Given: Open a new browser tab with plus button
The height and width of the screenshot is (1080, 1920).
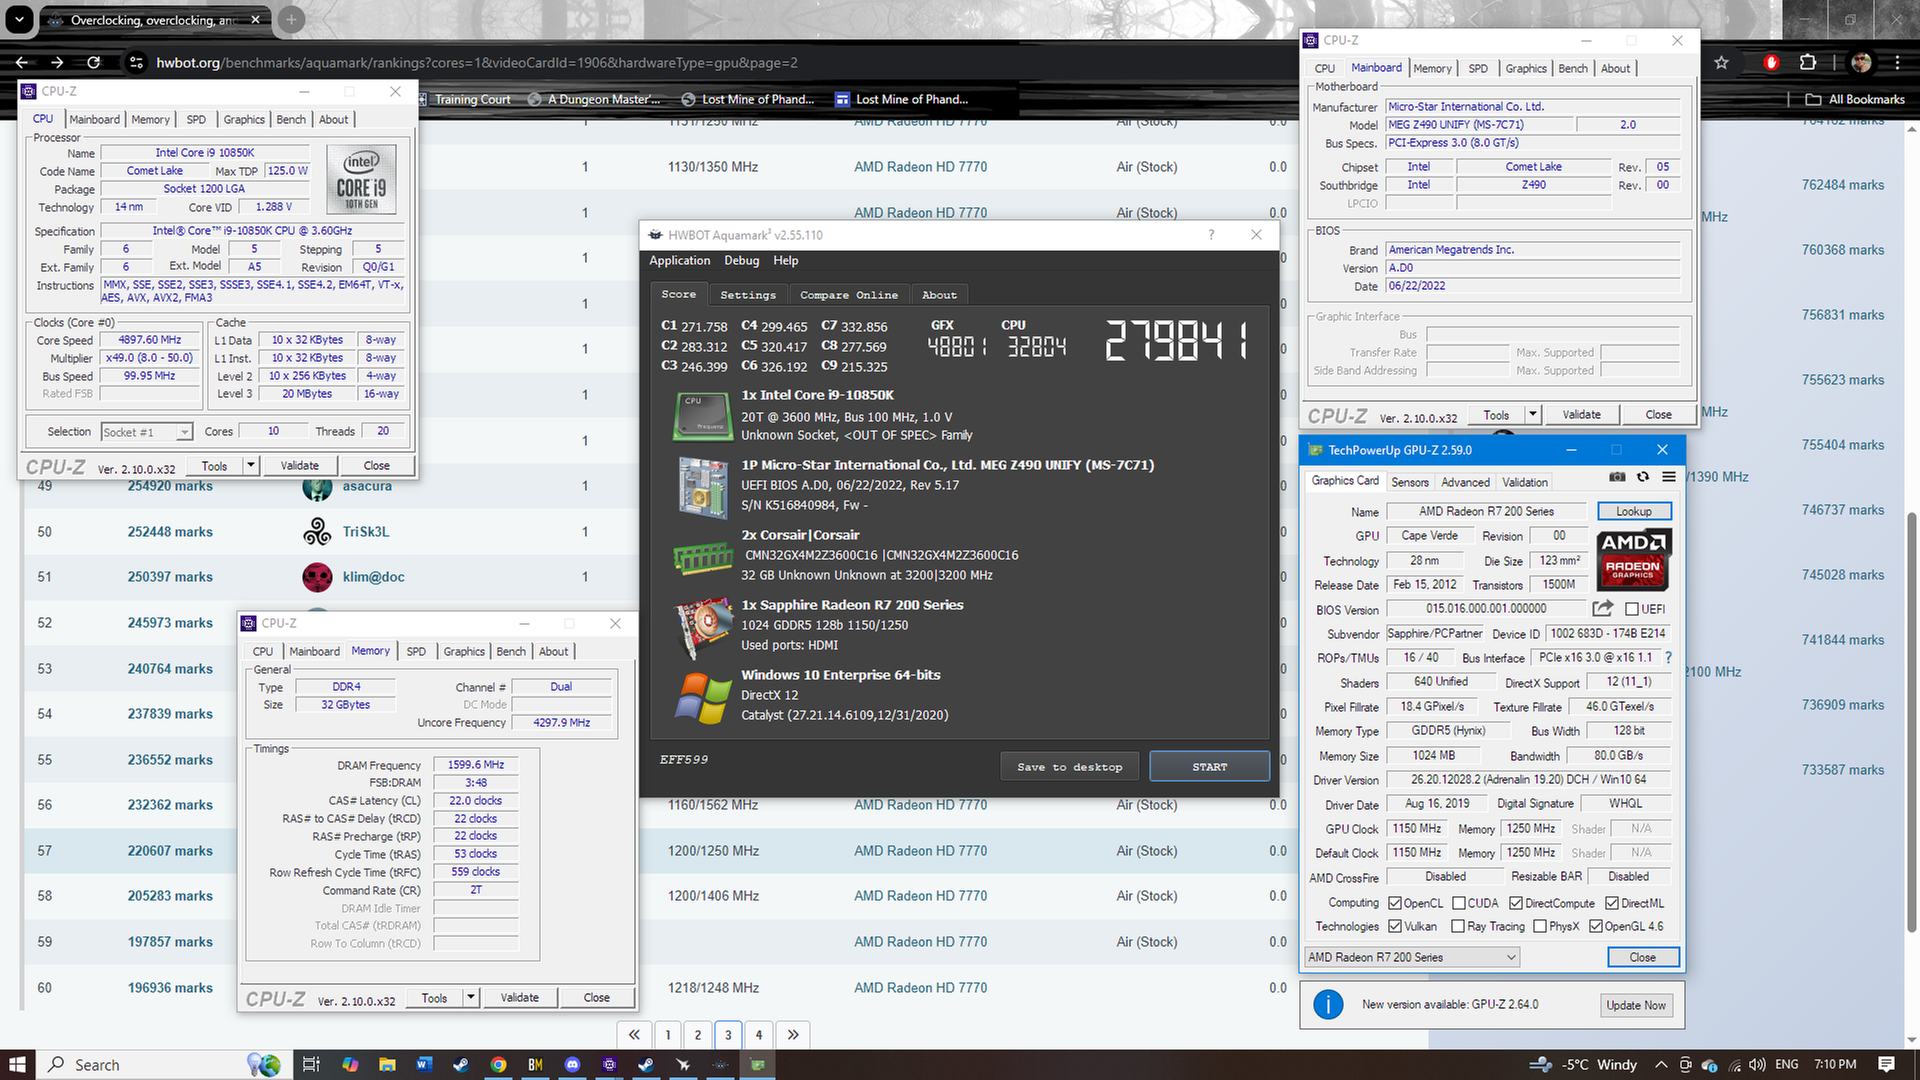Looking at the screenshot, I should (x=291, y=19).
